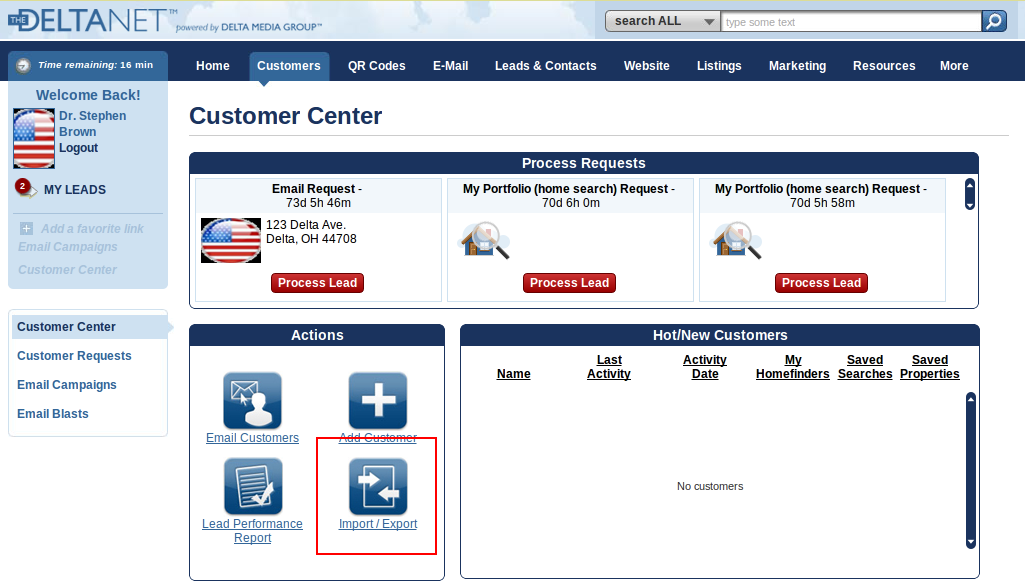The image size is (1025, 586).
Task: Open the Email Customers link
Action: (x=252, y=438)
